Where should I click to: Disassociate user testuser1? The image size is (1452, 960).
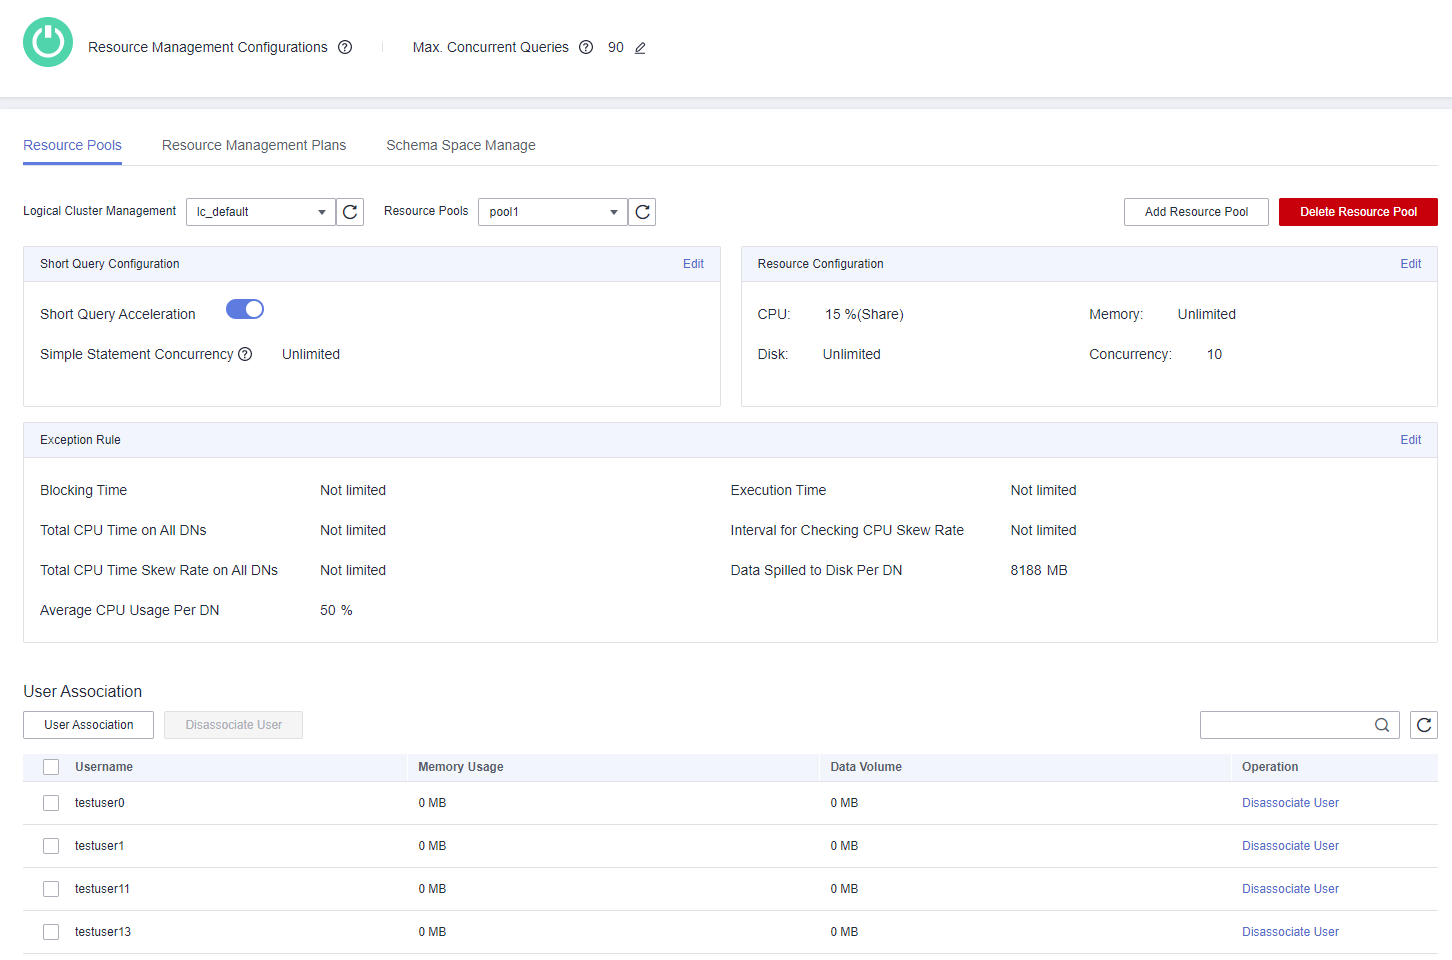pyautogui.click(x=1290, y=846)
